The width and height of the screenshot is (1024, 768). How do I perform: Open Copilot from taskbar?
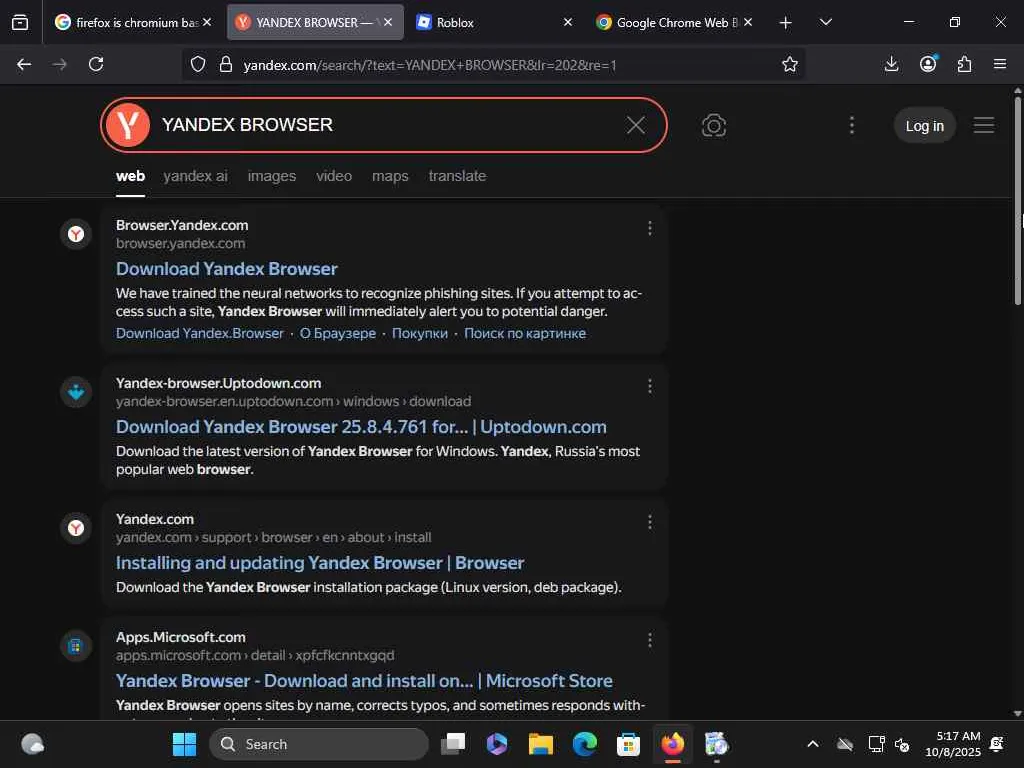pos(497,744)
